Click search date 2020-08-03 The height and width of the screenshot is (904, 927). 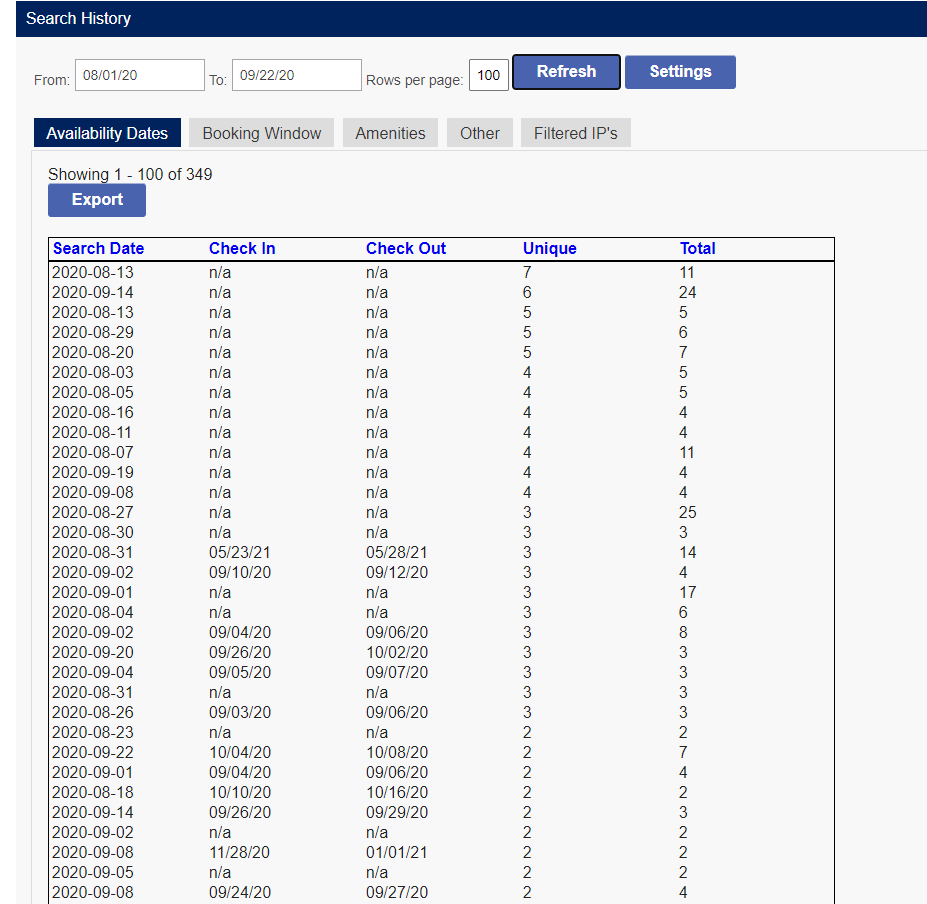pos(93,372)
